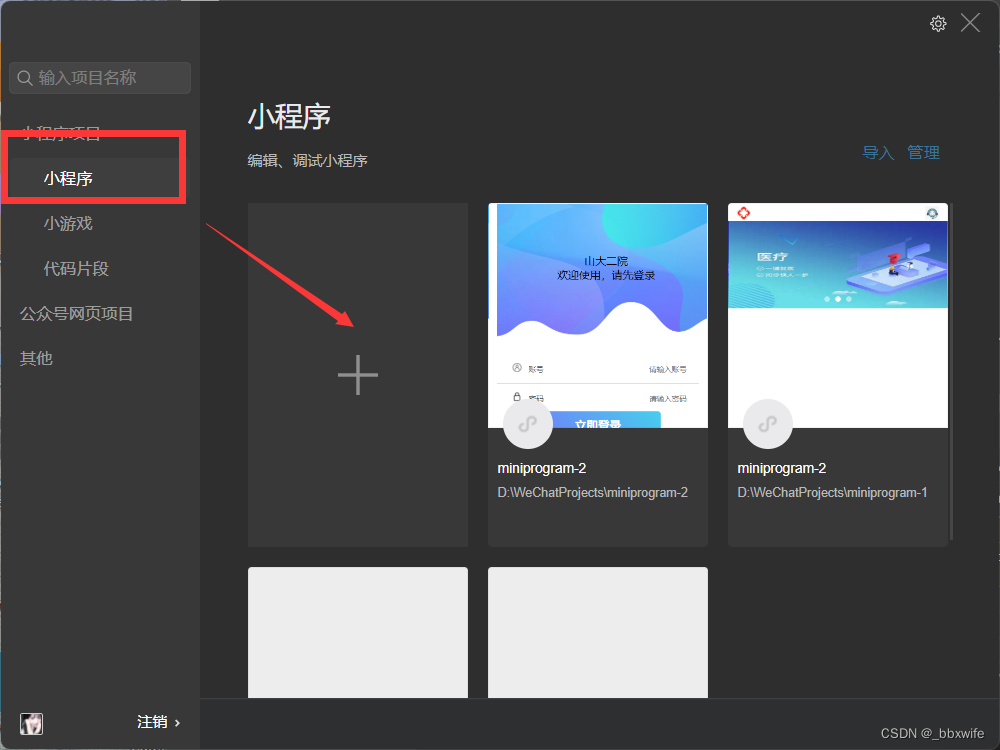Click the user avatar at bottom left
Screen dimensions: 1000x750
coord(31,724)
